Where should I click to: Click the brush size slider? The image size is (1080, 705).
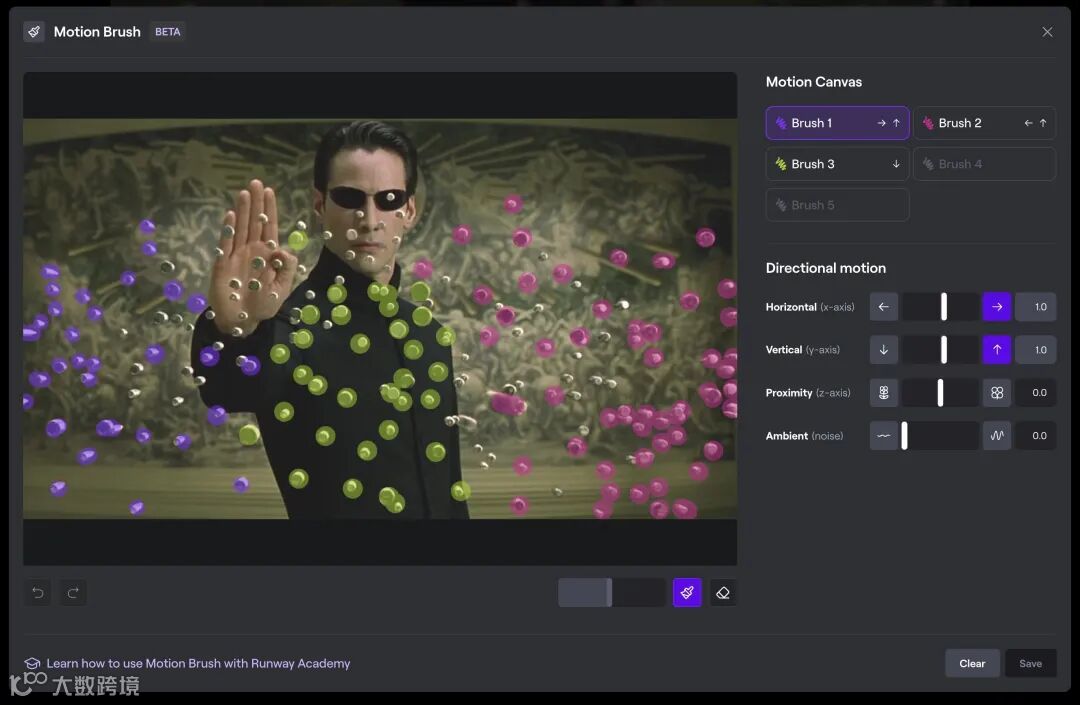click(612, 593)
